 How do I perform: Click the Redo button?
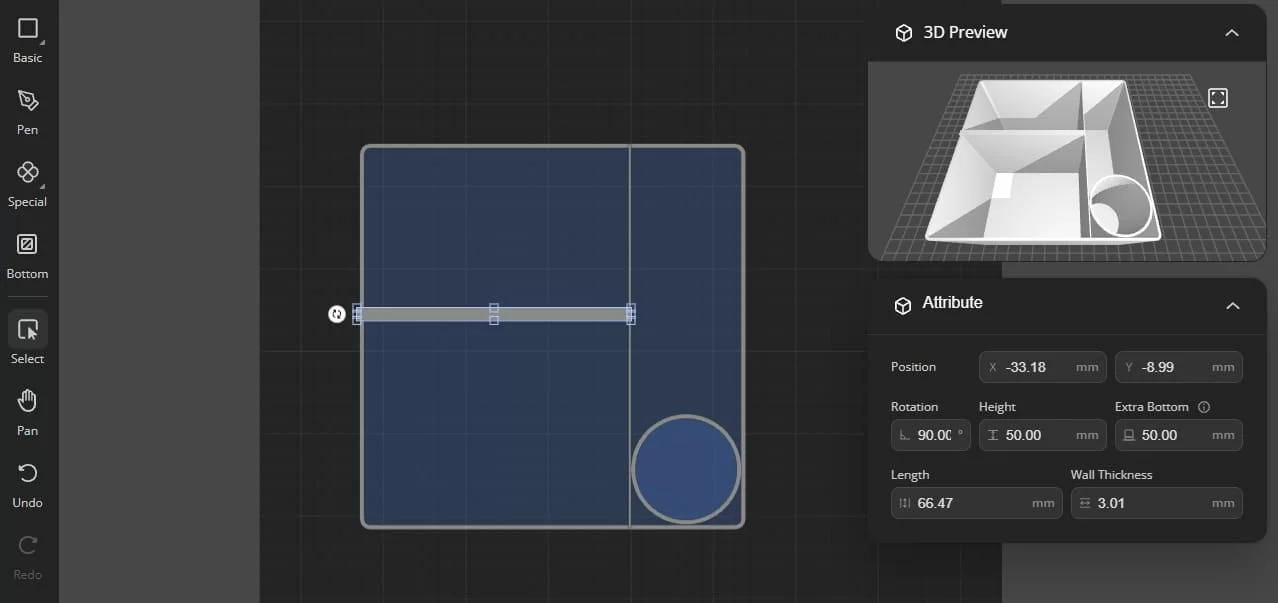28,557
